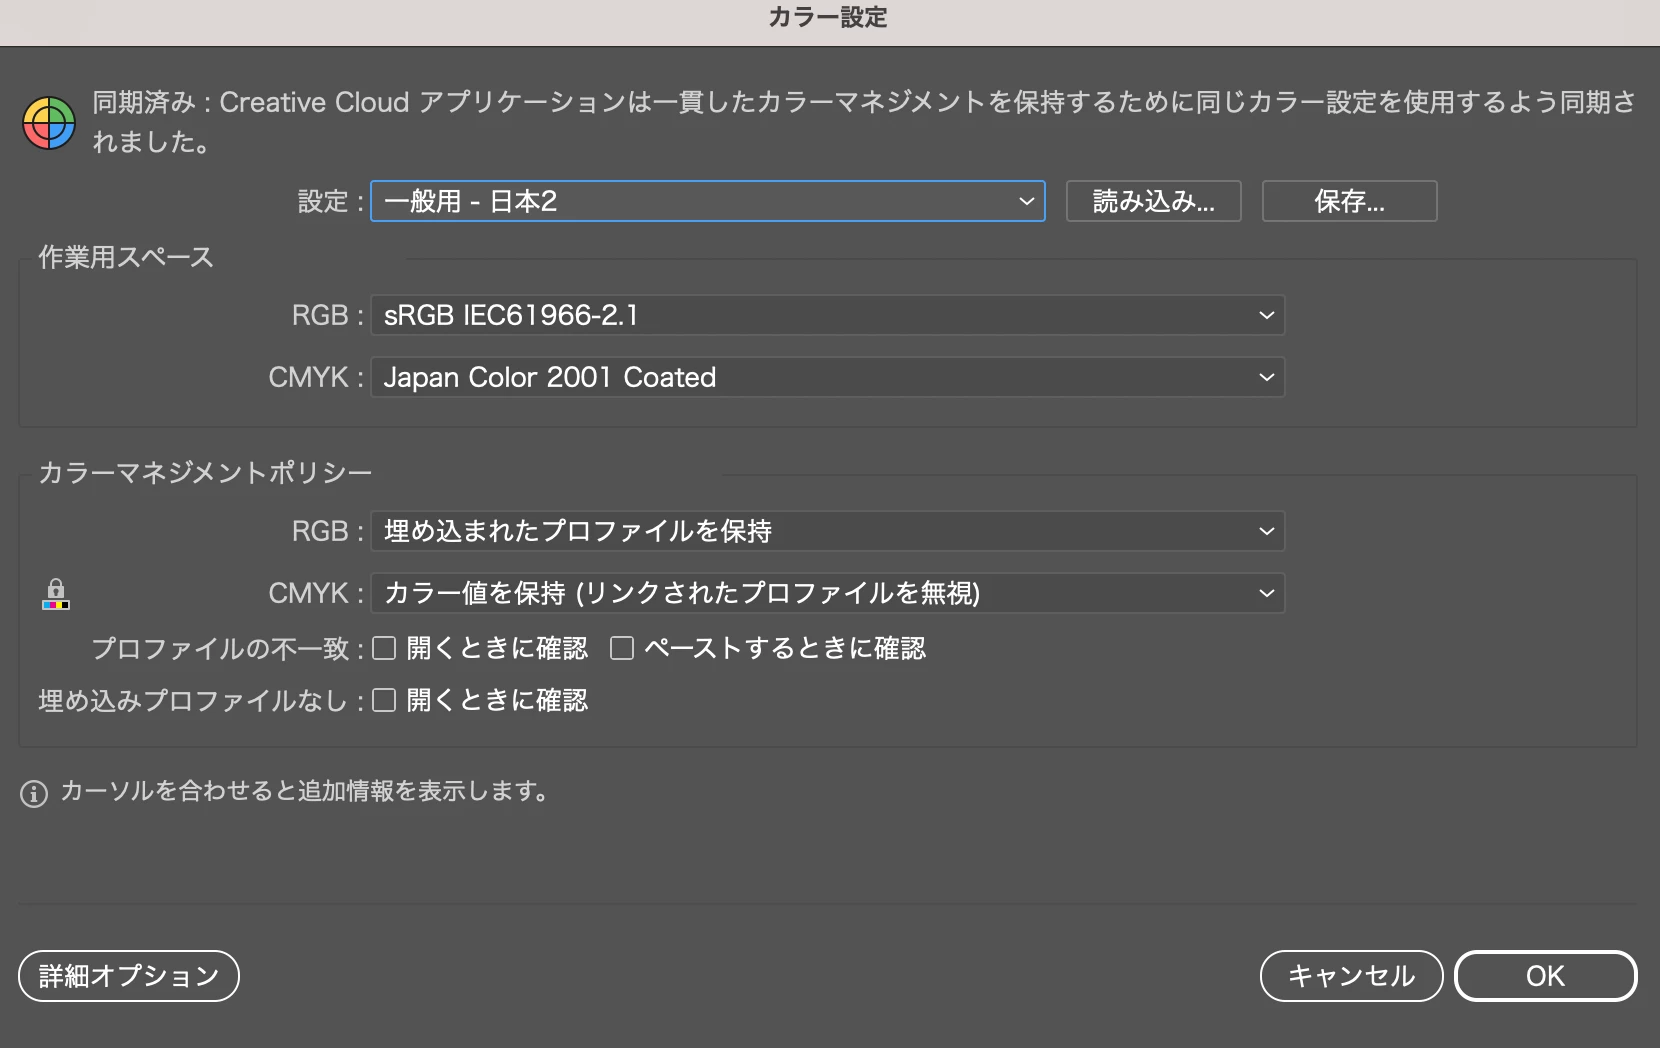
Task: Click the 読み込み... button
Action: pyautogui.click(x=1154, y=201)
